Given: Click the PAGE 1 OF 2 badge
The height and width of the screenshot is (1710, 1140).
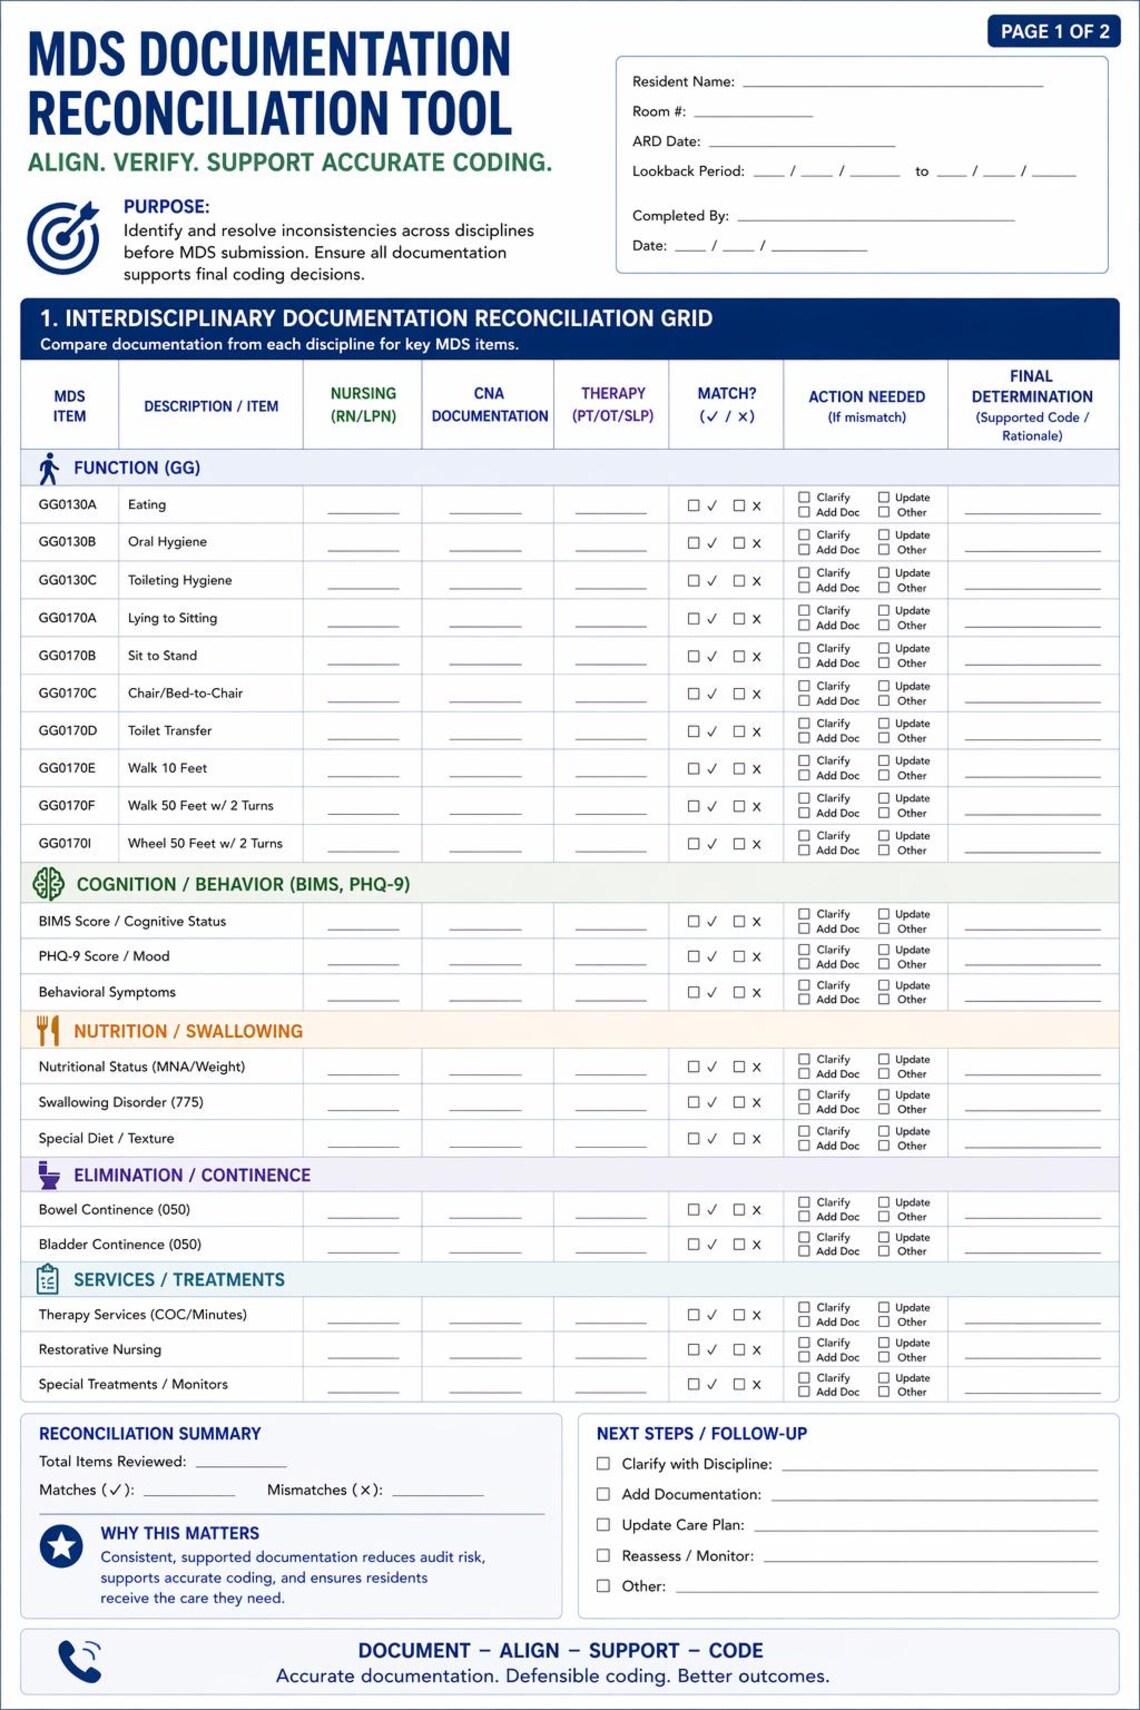Looking at the screenshot, I should click(x=1054, y=31).
